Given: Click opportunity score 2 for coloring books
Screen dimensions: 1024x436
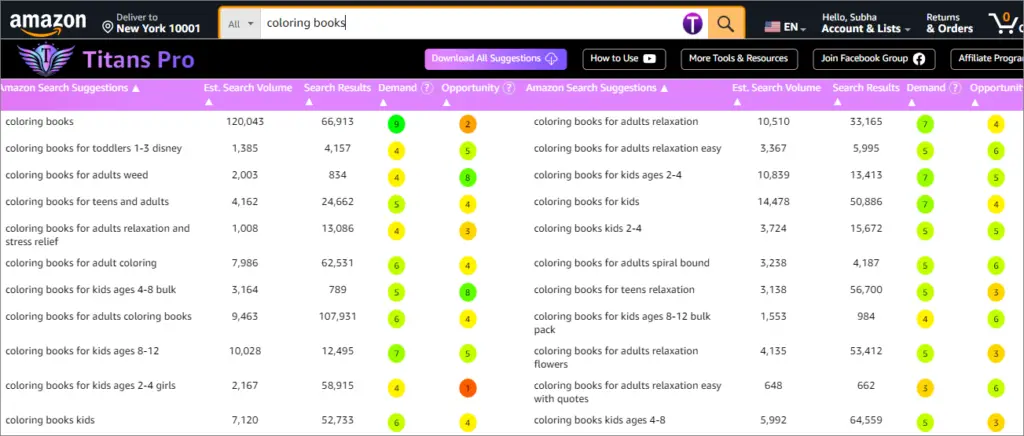Looking at the screenshot, I should (x=468, y=124).
